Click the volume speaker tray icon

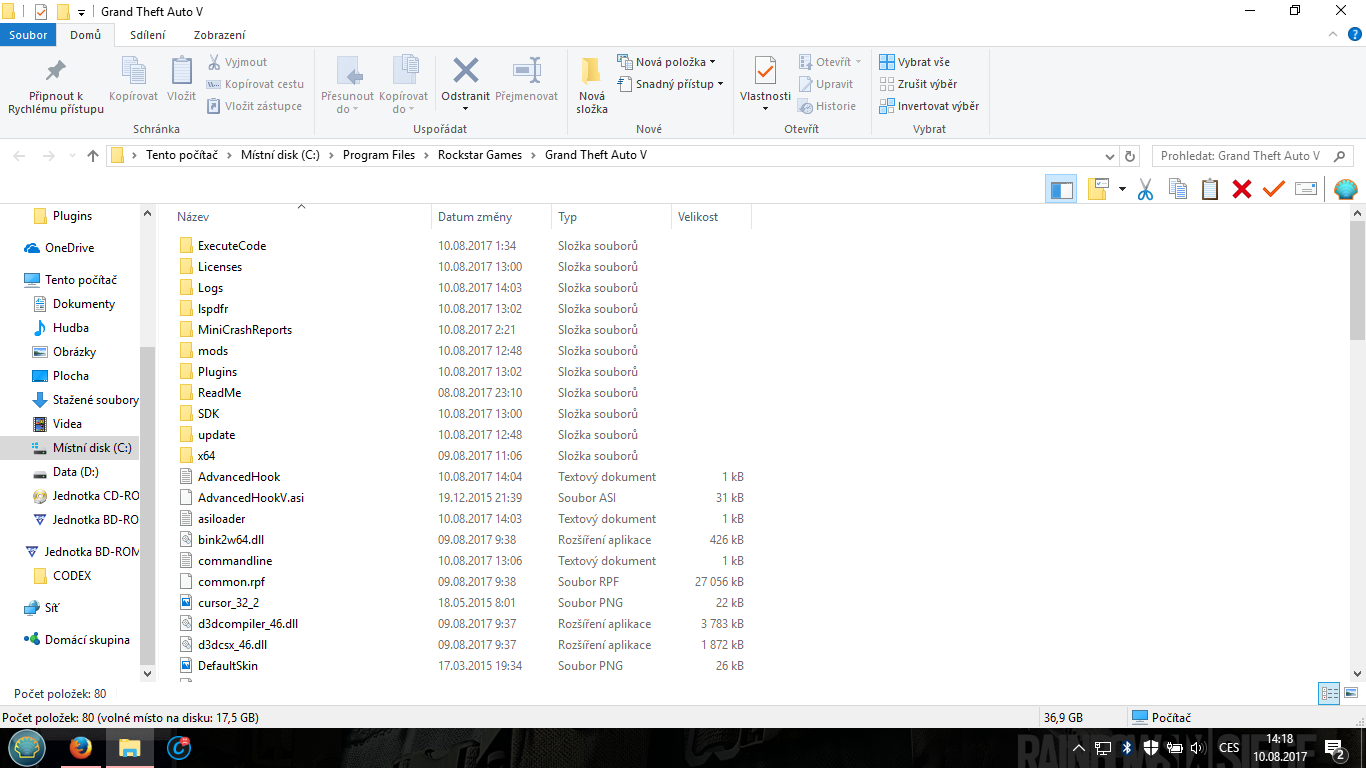click(1198, 747)
